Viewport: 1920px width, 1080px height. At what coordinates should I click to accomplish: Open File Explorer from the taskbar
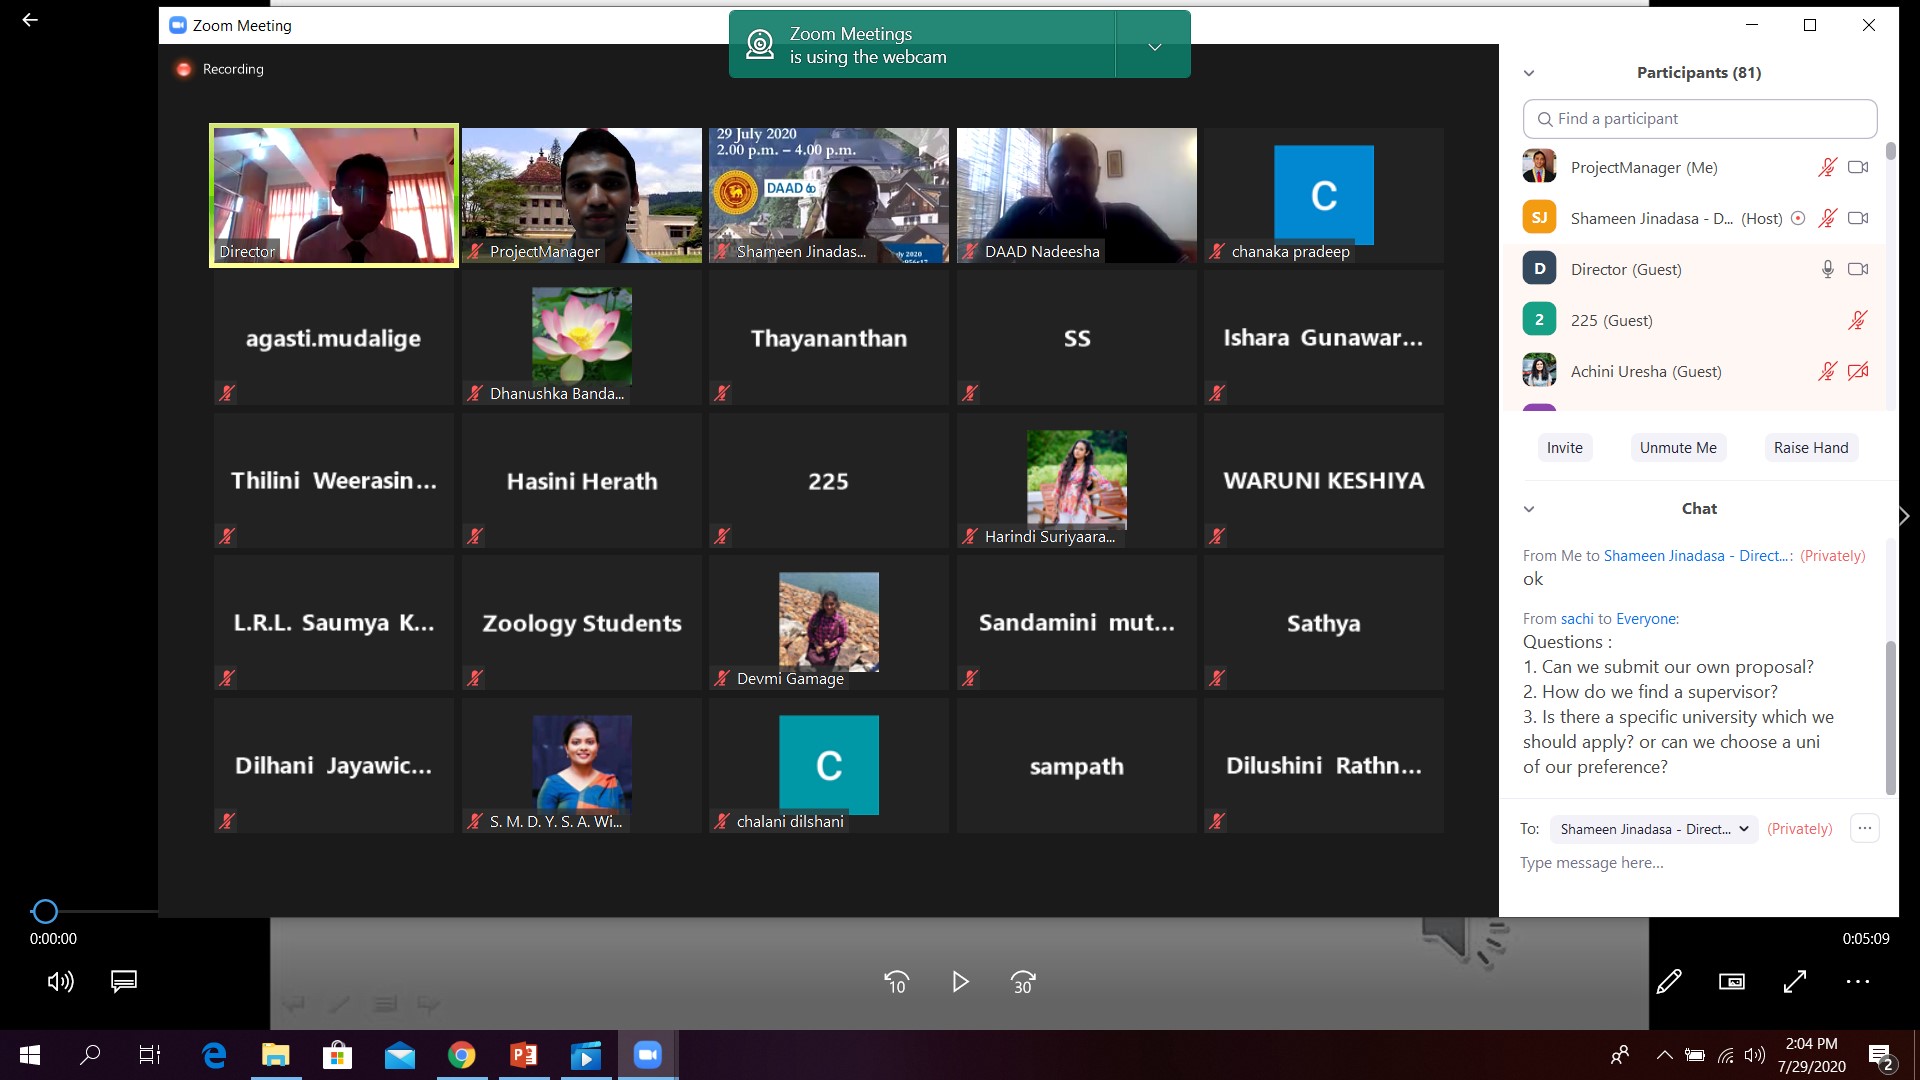(276, 1055)
